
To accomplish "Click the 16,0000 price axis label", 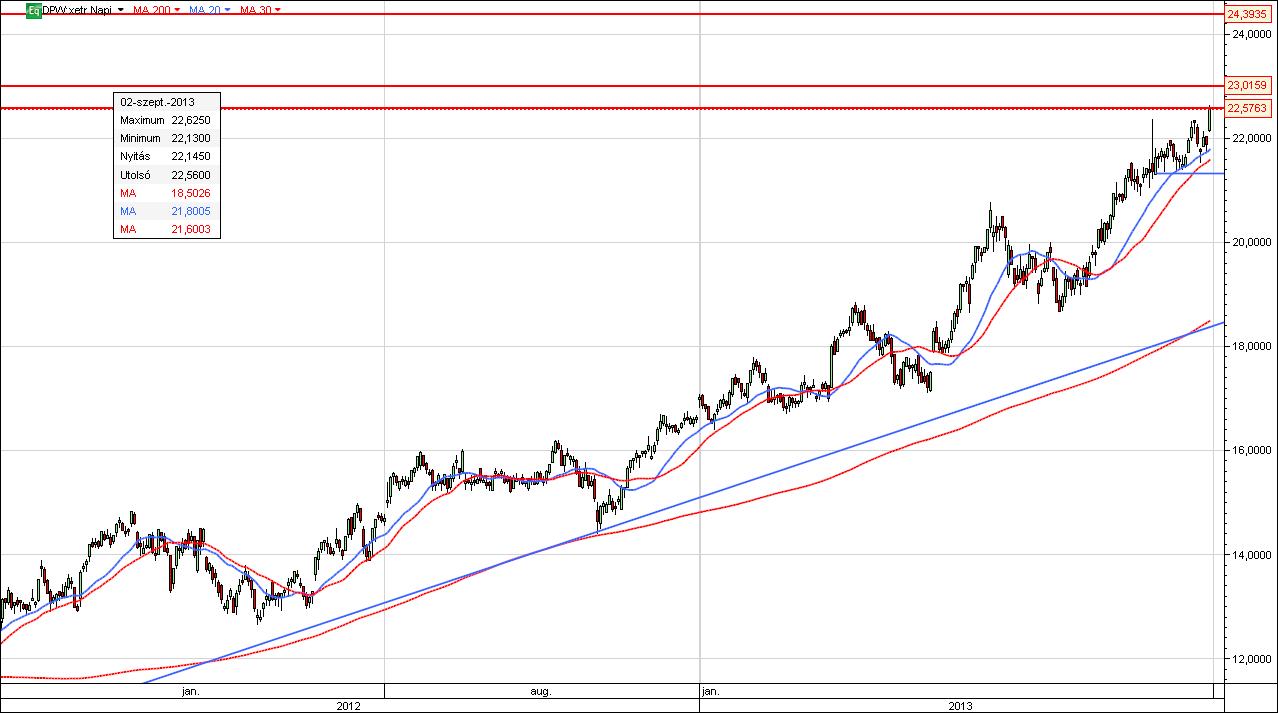I will click(1251, 451).
